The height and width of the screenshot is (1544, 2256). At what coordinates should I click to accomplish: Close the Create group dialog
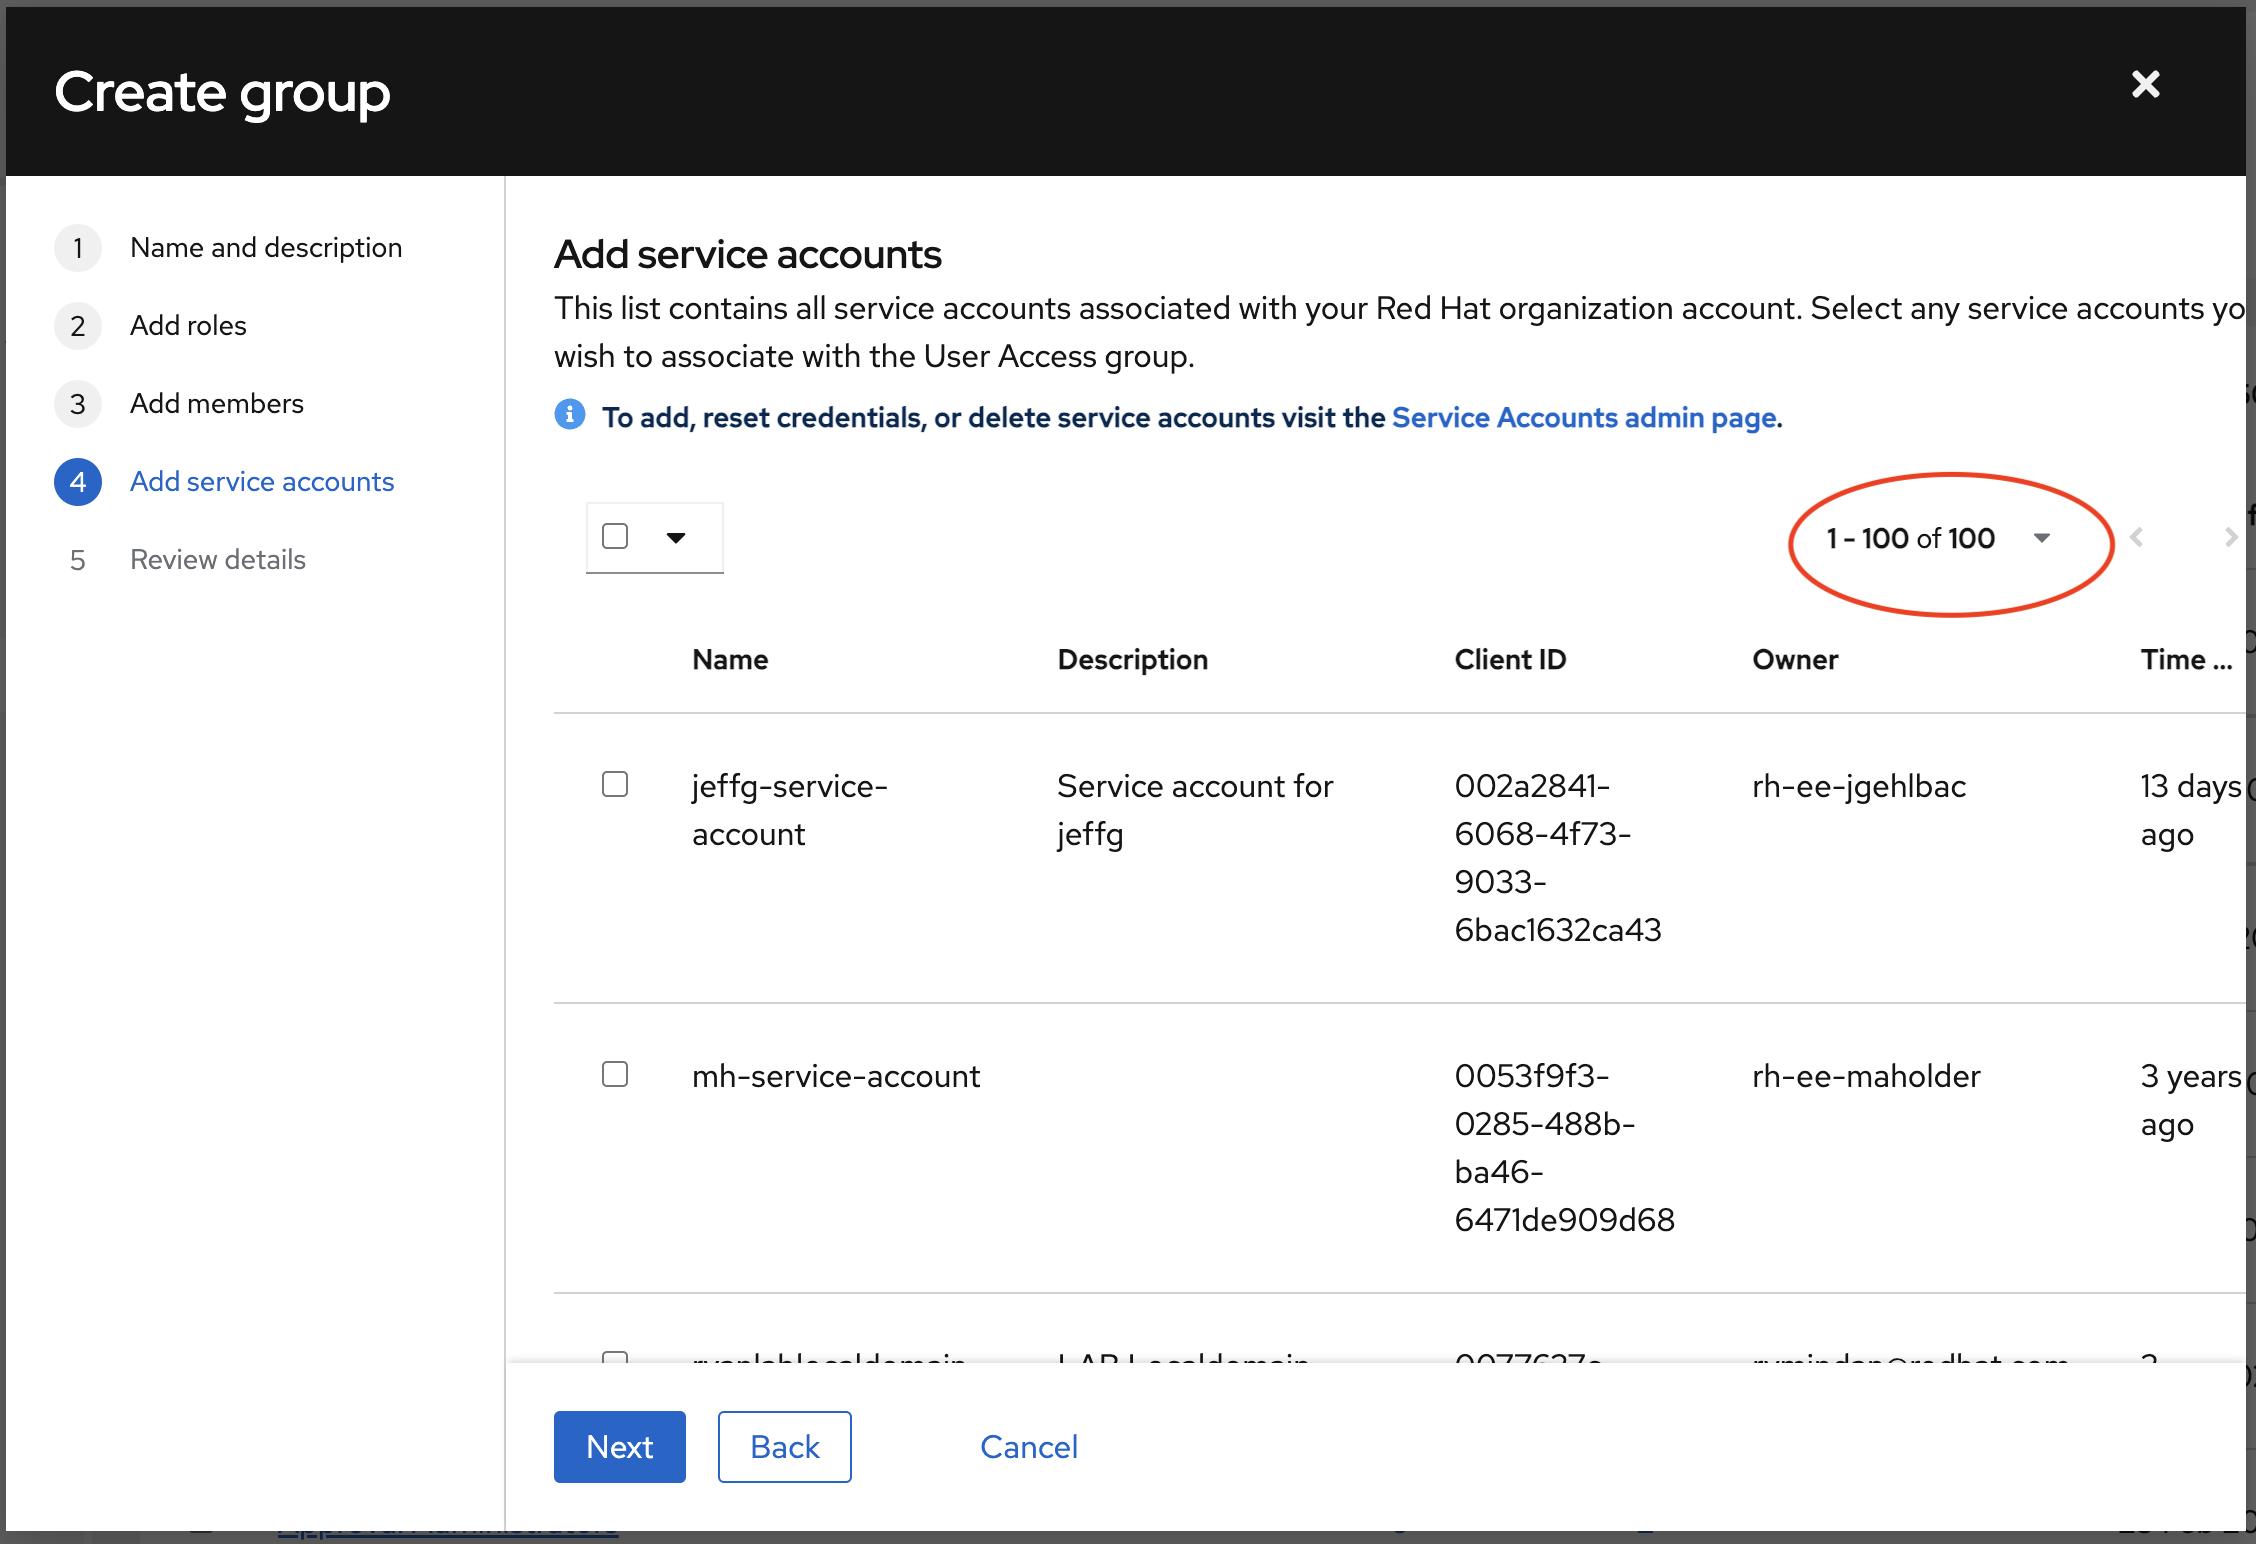(2145, 85)
